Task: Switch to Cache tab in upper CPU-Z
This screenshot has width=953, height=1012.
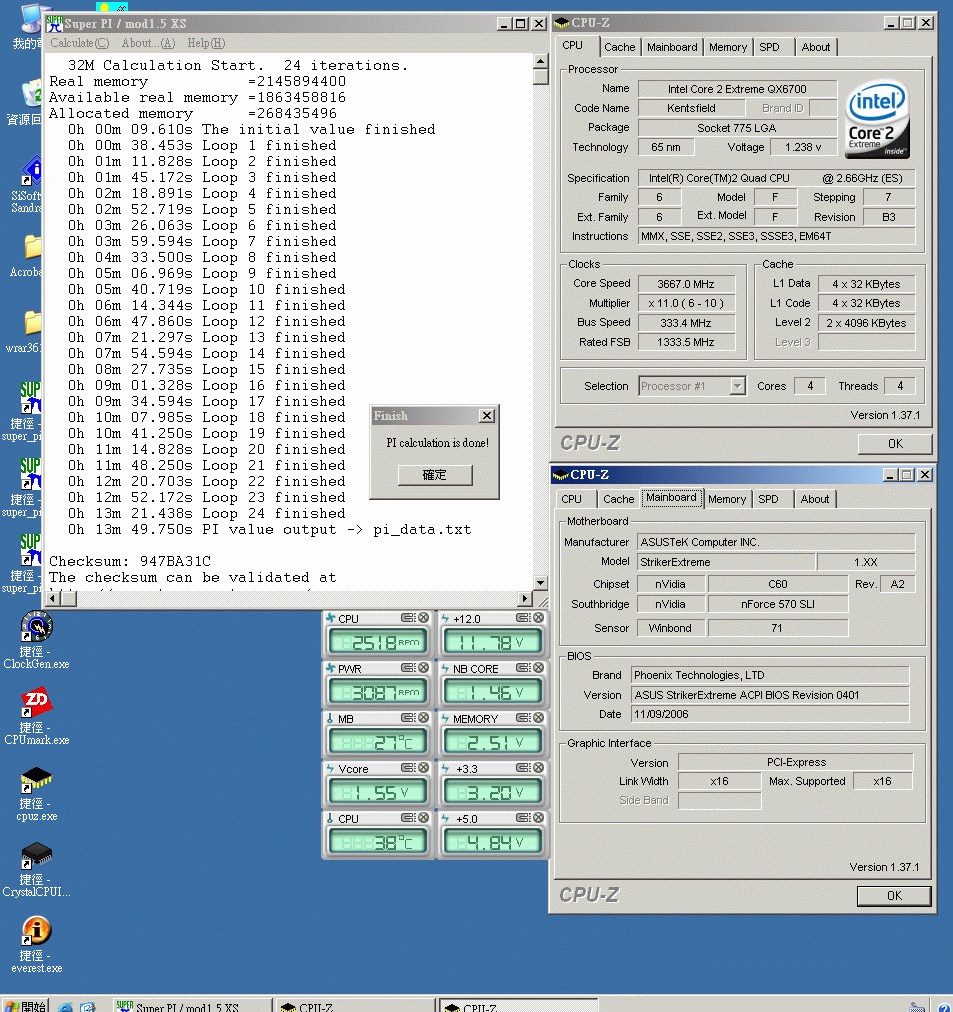Action: tap(619, 47)
